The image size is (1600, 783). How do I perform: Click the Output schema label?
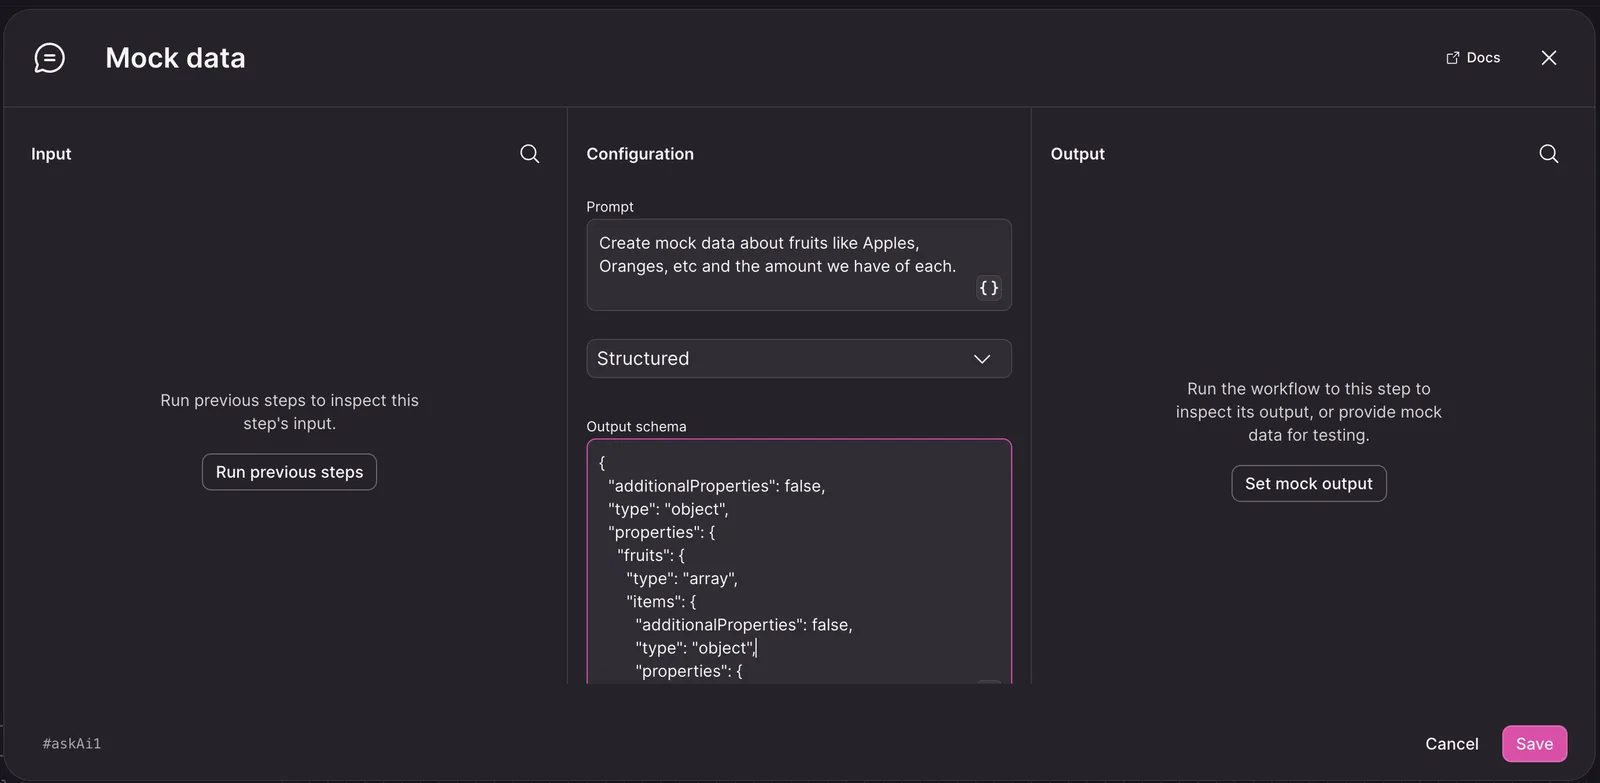tap(636, 427)
